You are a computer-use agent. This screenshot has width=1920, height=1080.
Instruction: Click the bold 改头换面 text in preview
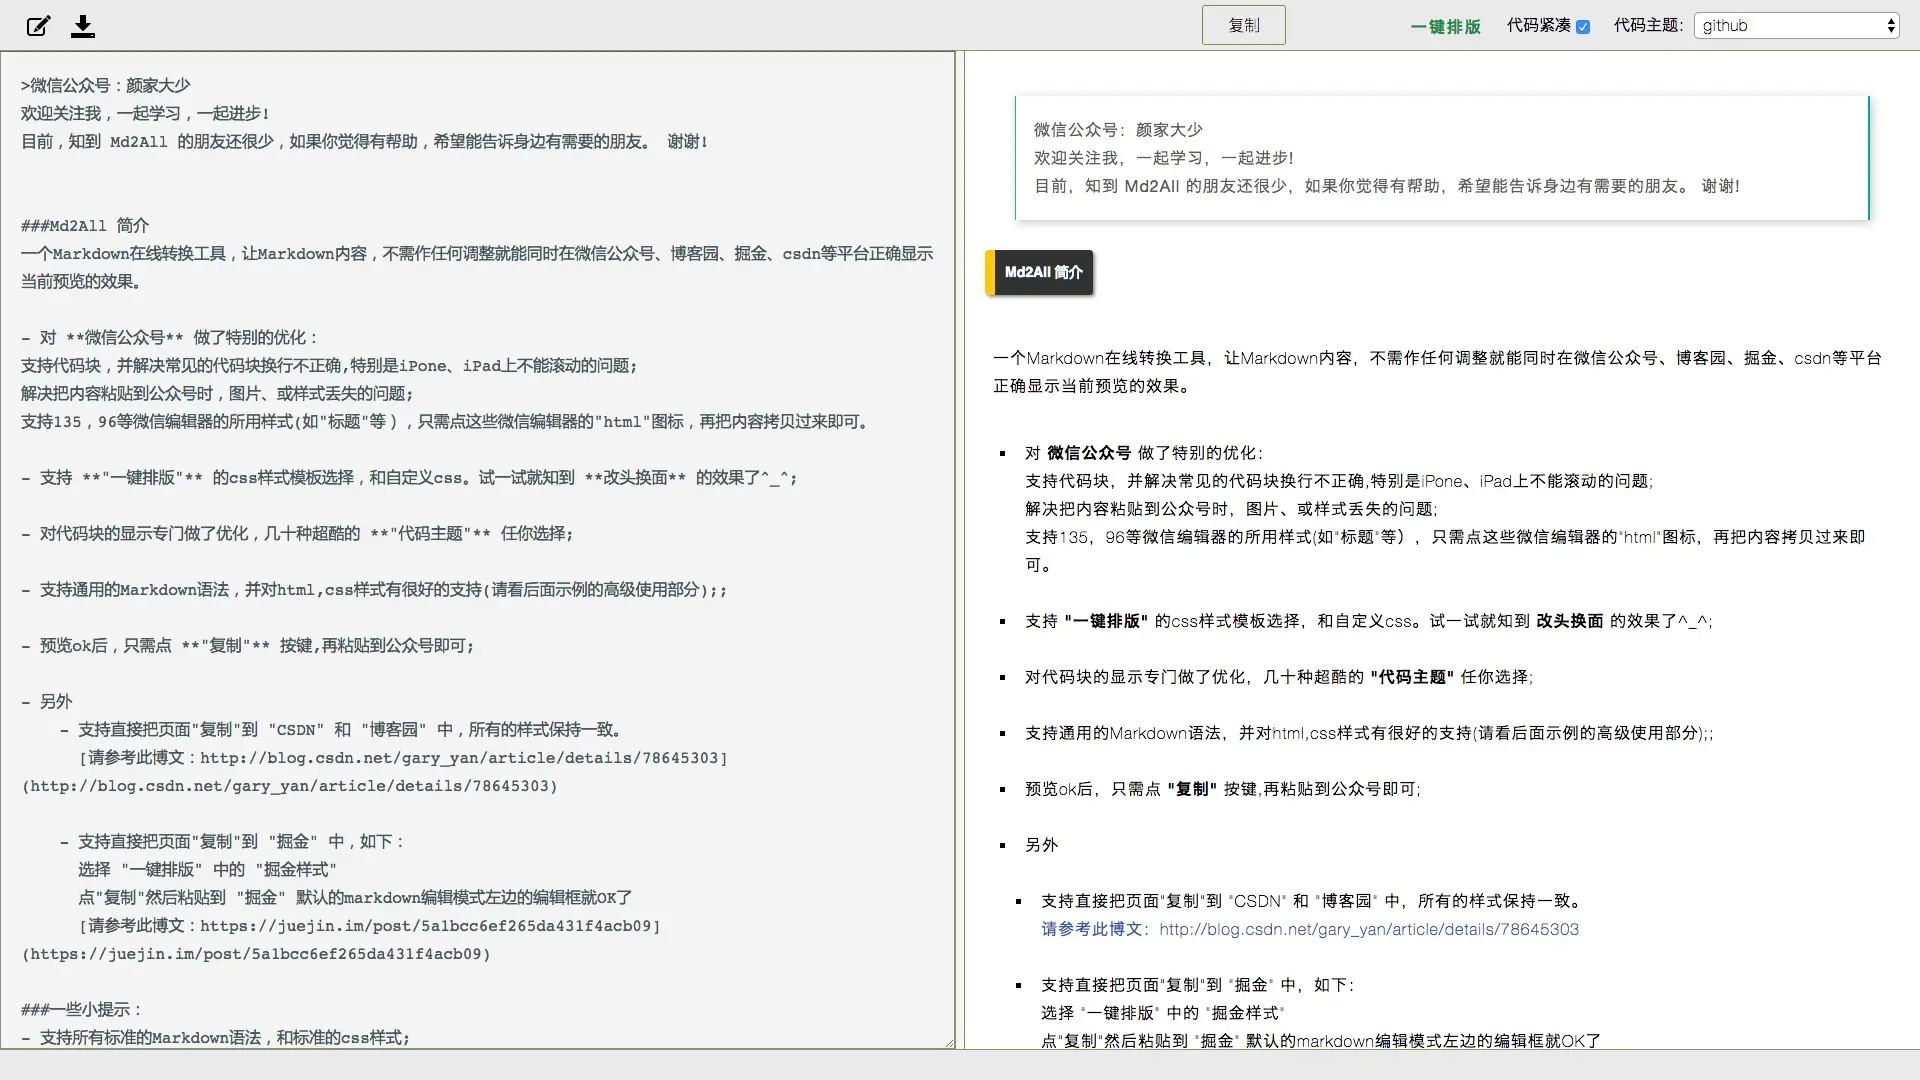pyautogui.click(x=1569, y=621)
